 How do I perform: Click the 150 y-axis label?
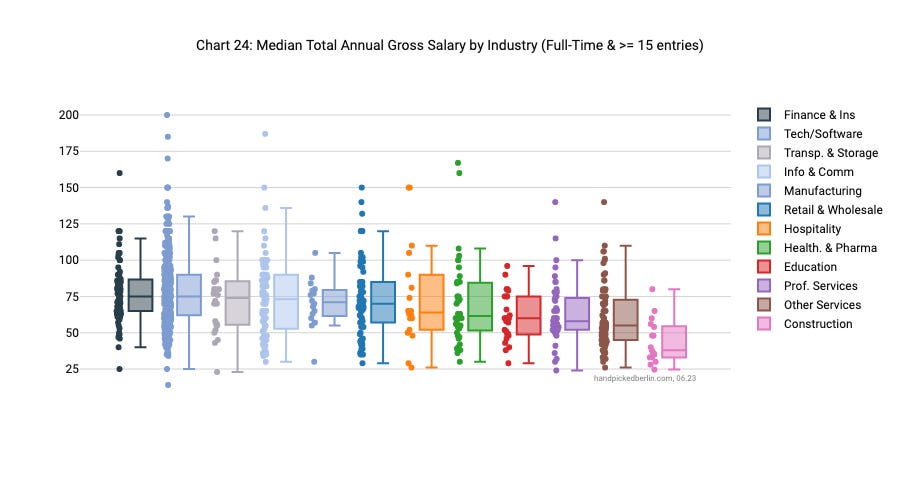click(69, 187)
